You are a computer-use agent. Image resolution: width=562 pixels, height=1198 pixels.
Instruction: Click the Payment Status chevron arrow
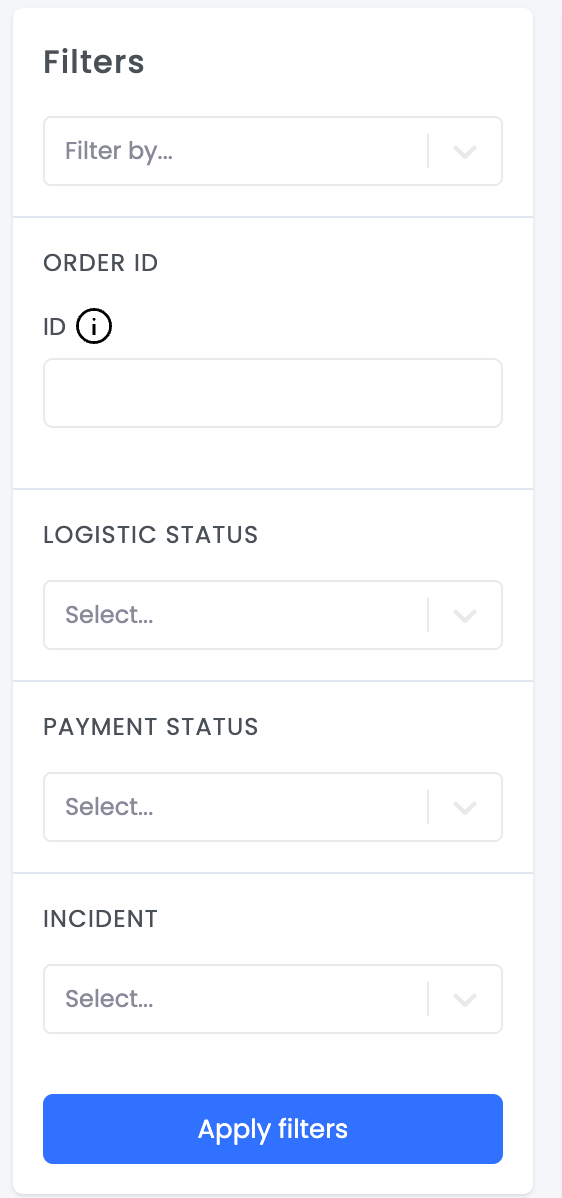[x=465, y=807]
